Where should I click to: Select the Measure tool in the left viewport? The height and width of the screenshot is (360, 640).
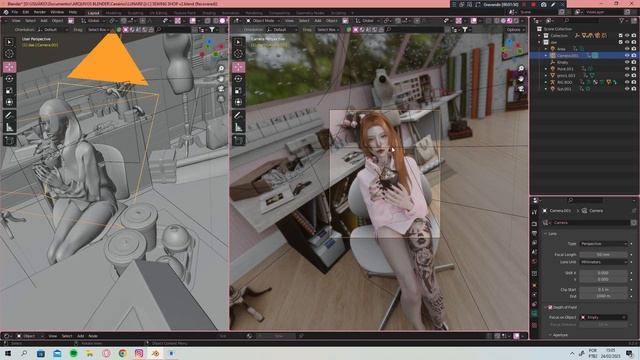click(9, 127)
